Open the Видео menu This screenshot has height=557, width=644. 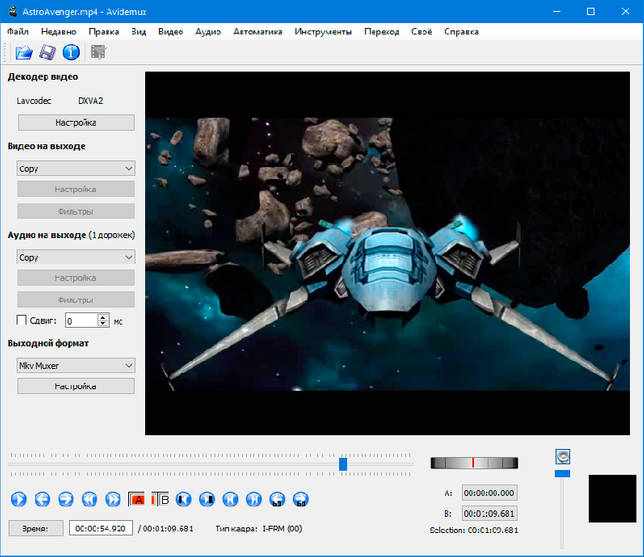[x=170, y=32]
